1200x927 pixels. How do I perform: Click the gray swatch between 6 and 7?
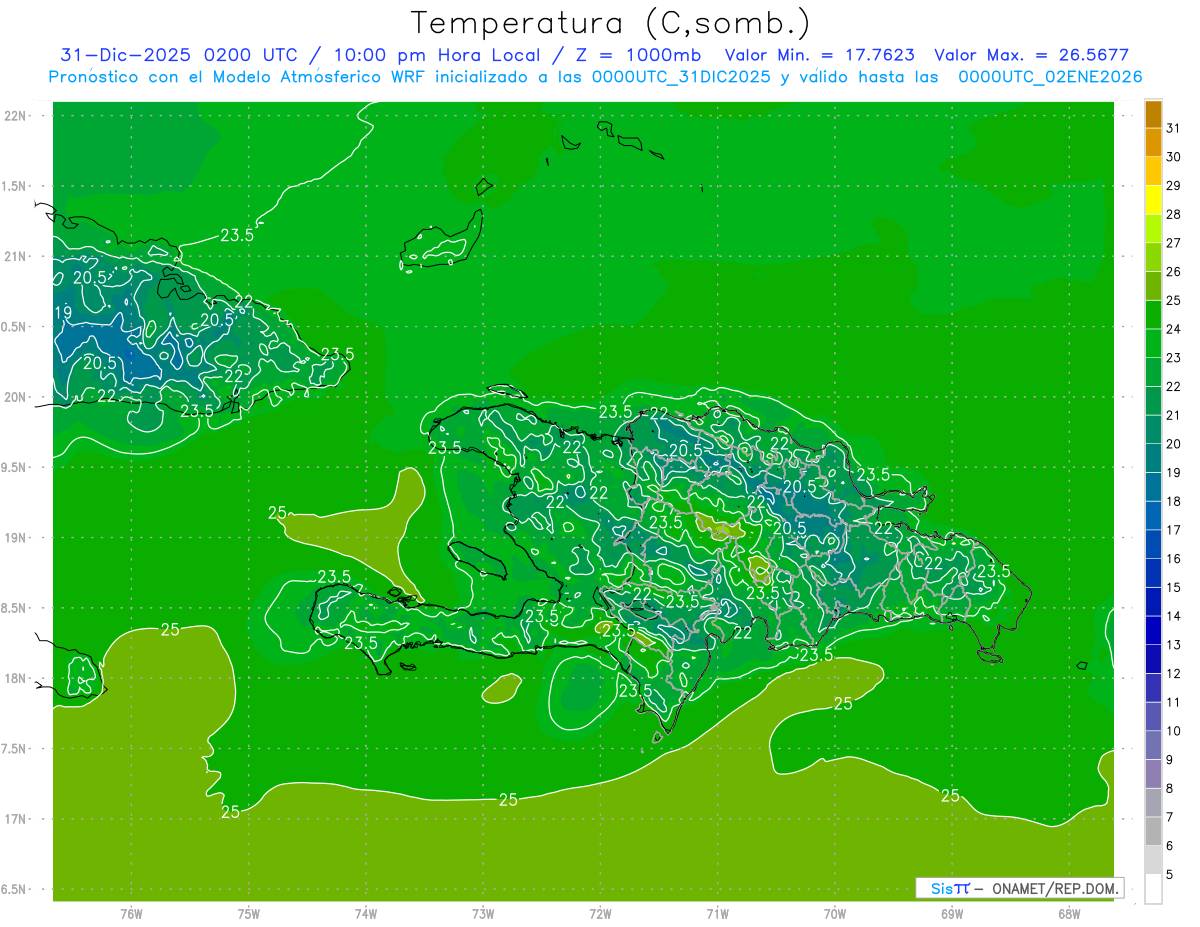pyautogui.click(x=1153, y=832)
